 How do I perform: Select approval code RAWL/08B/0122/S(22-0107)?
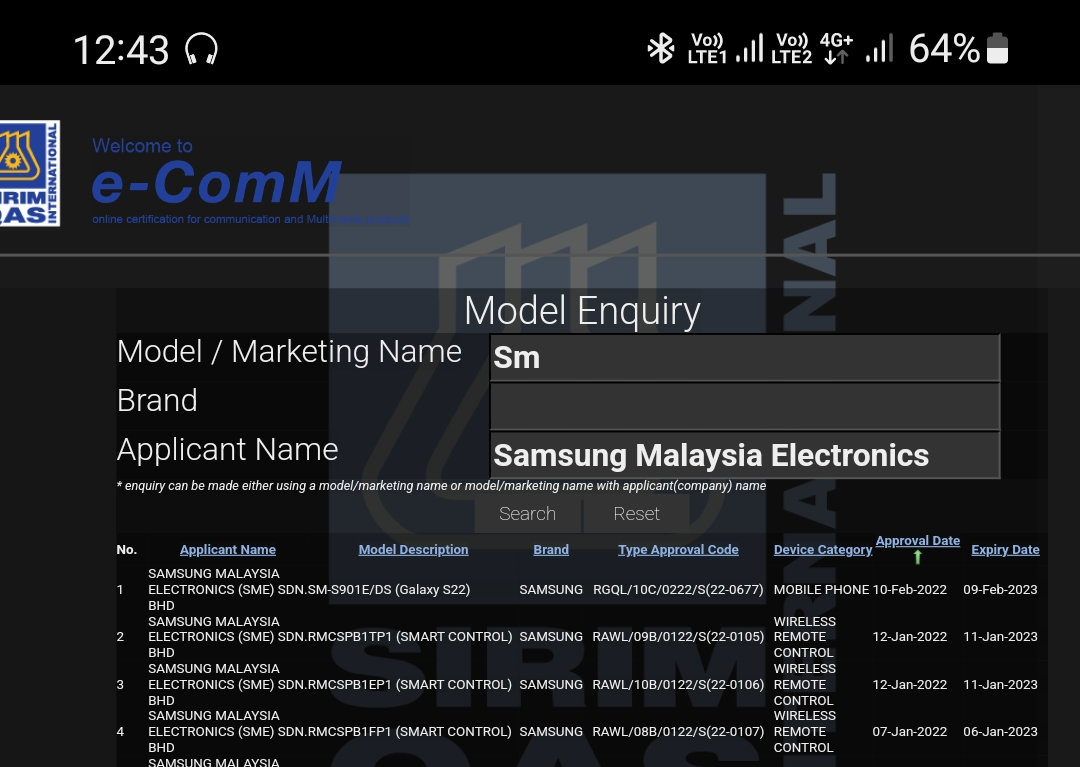[x=678, y=732]
